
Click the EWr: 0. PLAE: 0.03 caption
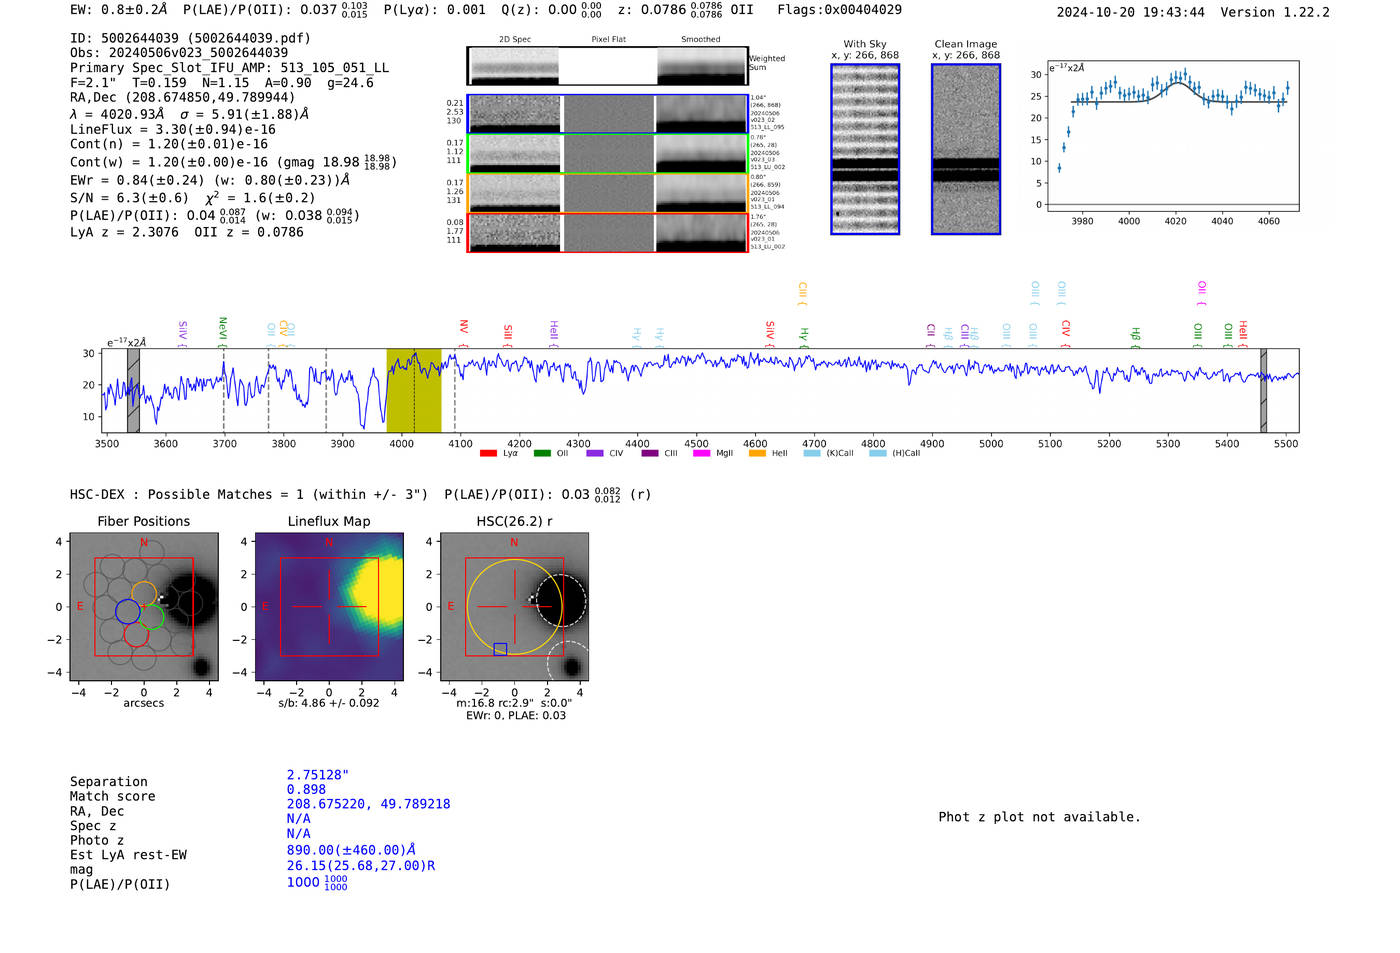[516, 715]
